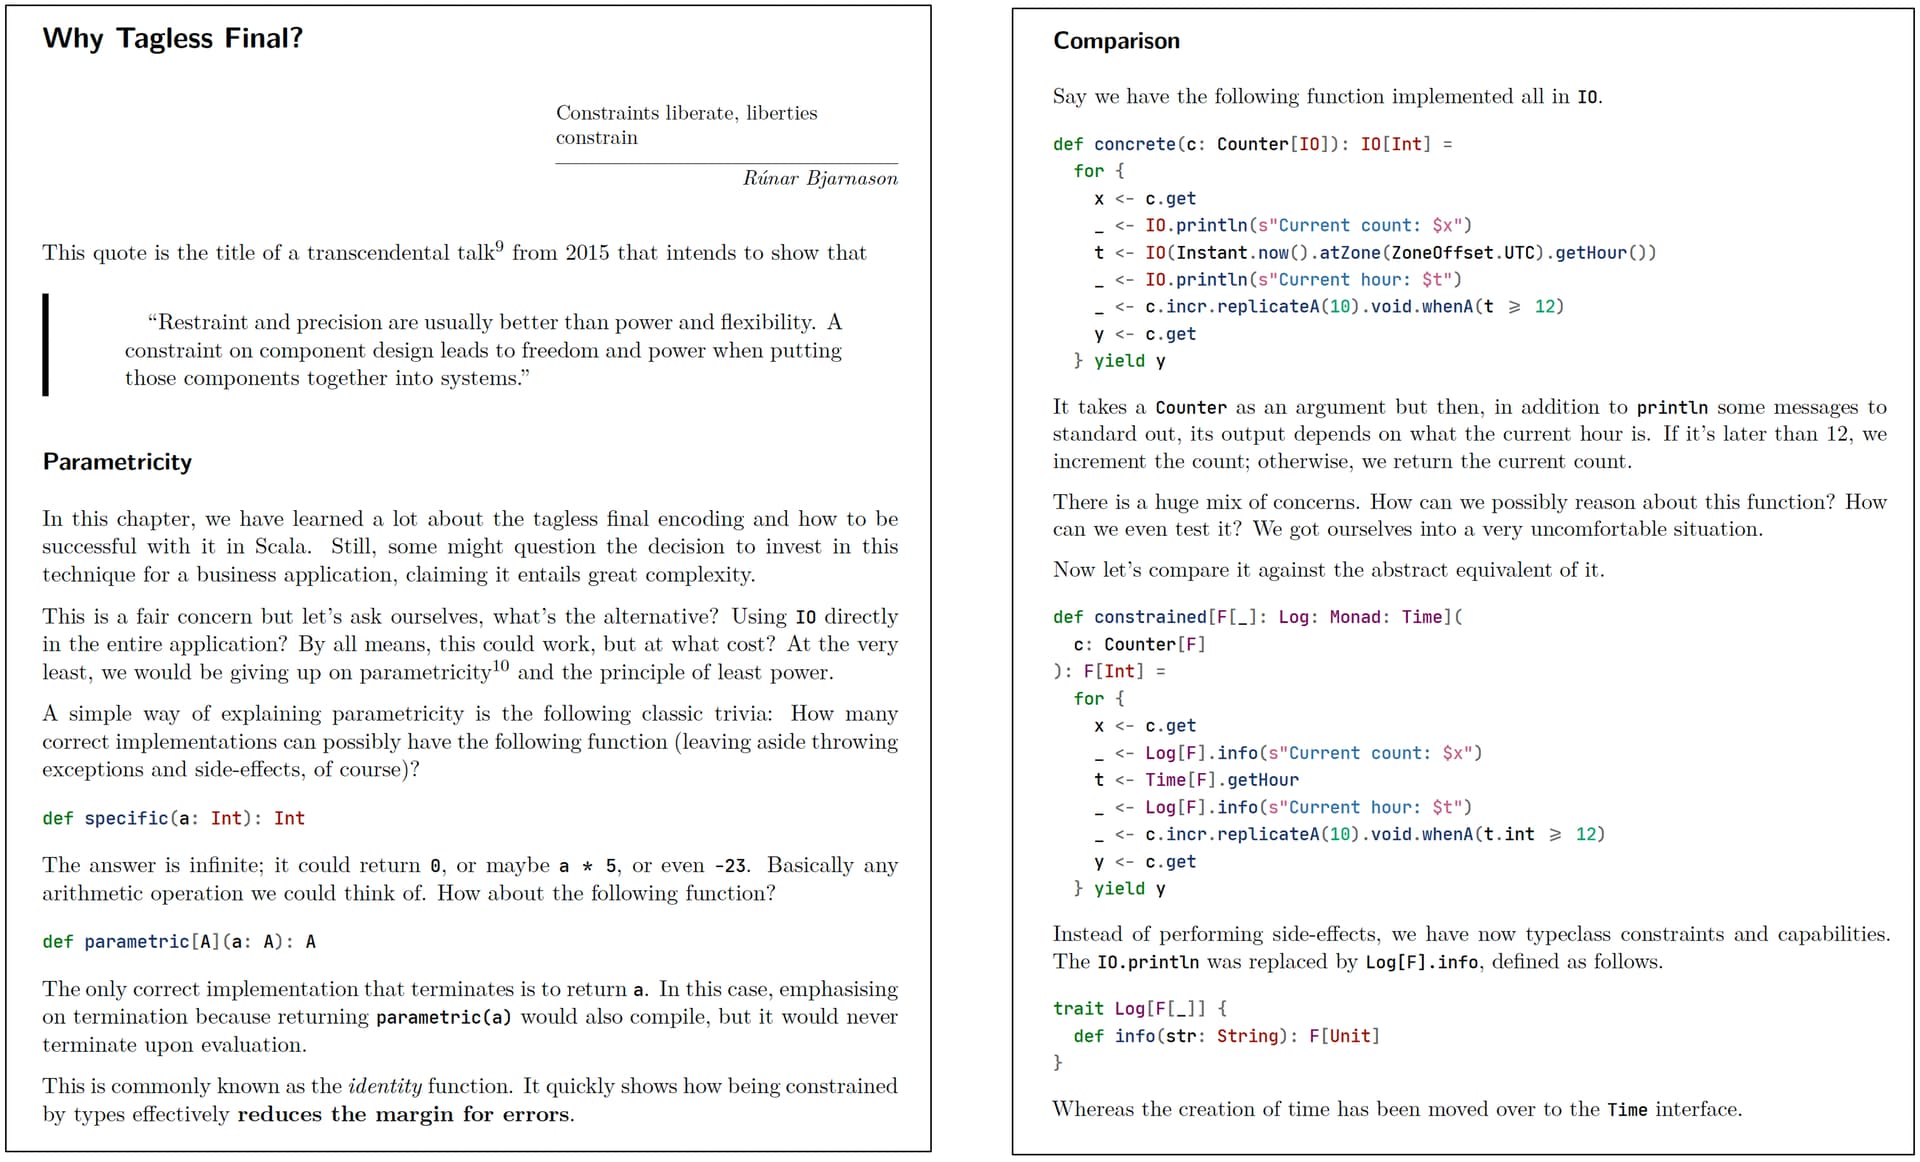Viewport: 1920px width, 1162px height.
Task: Click the 'Comparison' section heading
Action: point(1116,41)
